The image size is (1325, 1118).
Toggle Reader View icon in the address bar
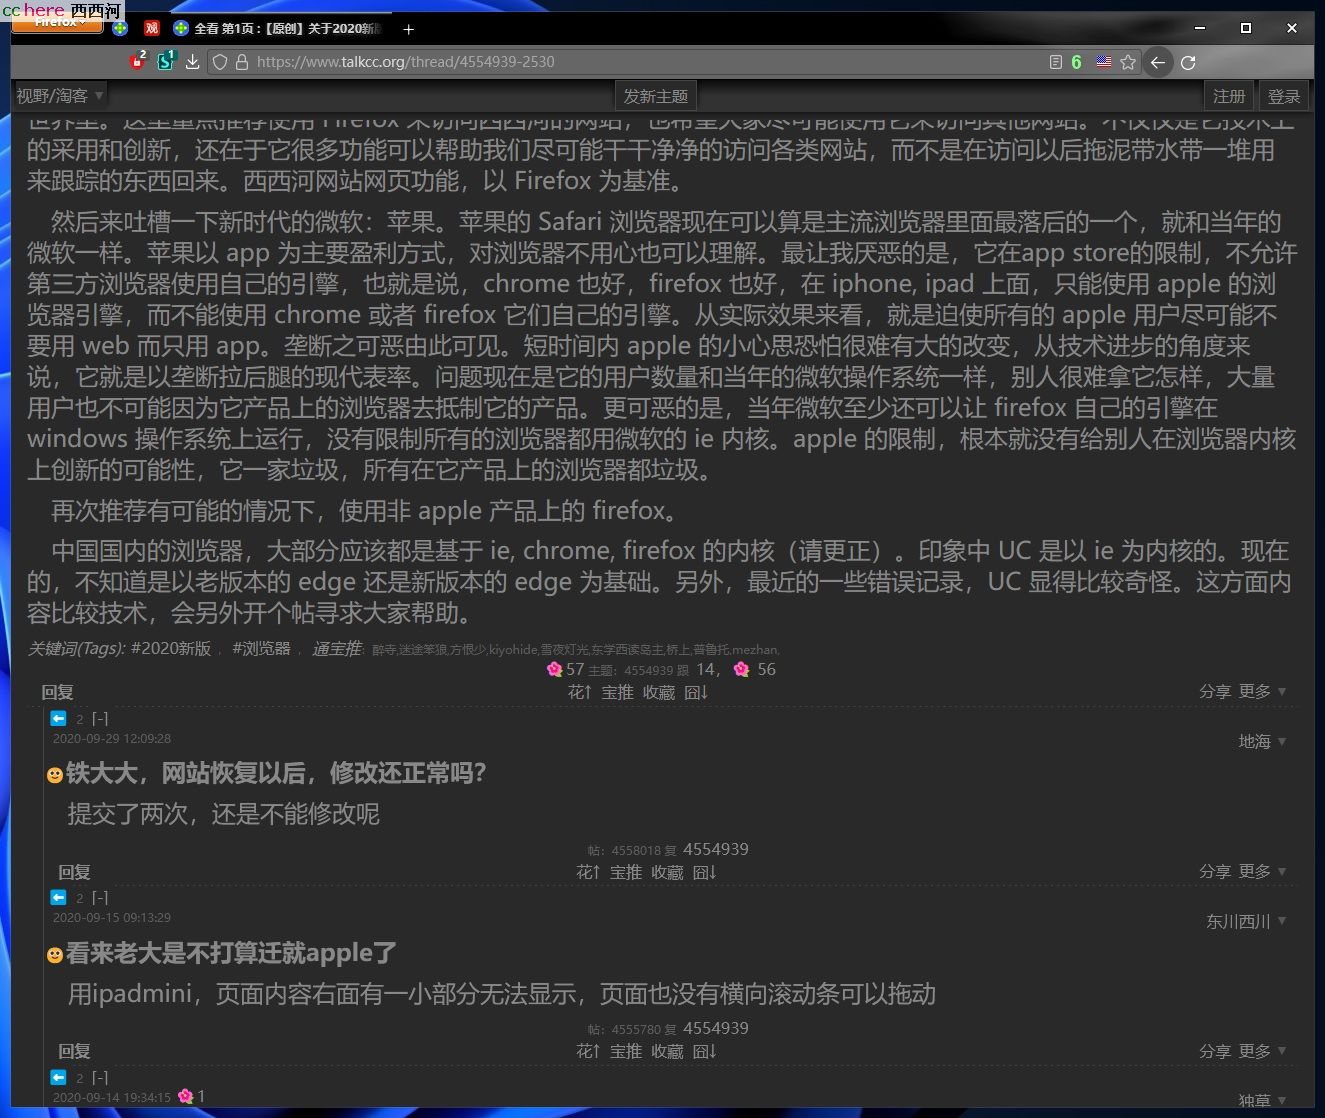(x=1055, y=62)
